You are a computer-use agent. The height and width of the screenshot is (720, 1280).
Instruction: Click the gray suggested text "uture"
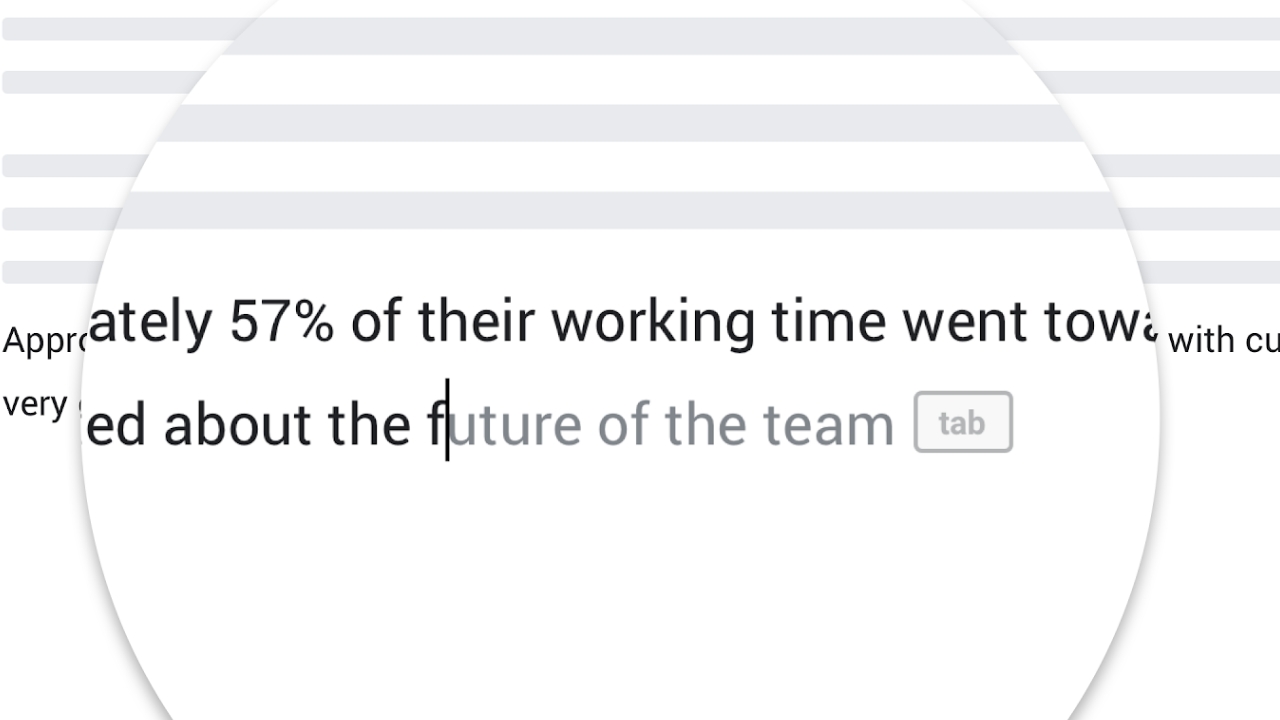click(x=515, y=425)
